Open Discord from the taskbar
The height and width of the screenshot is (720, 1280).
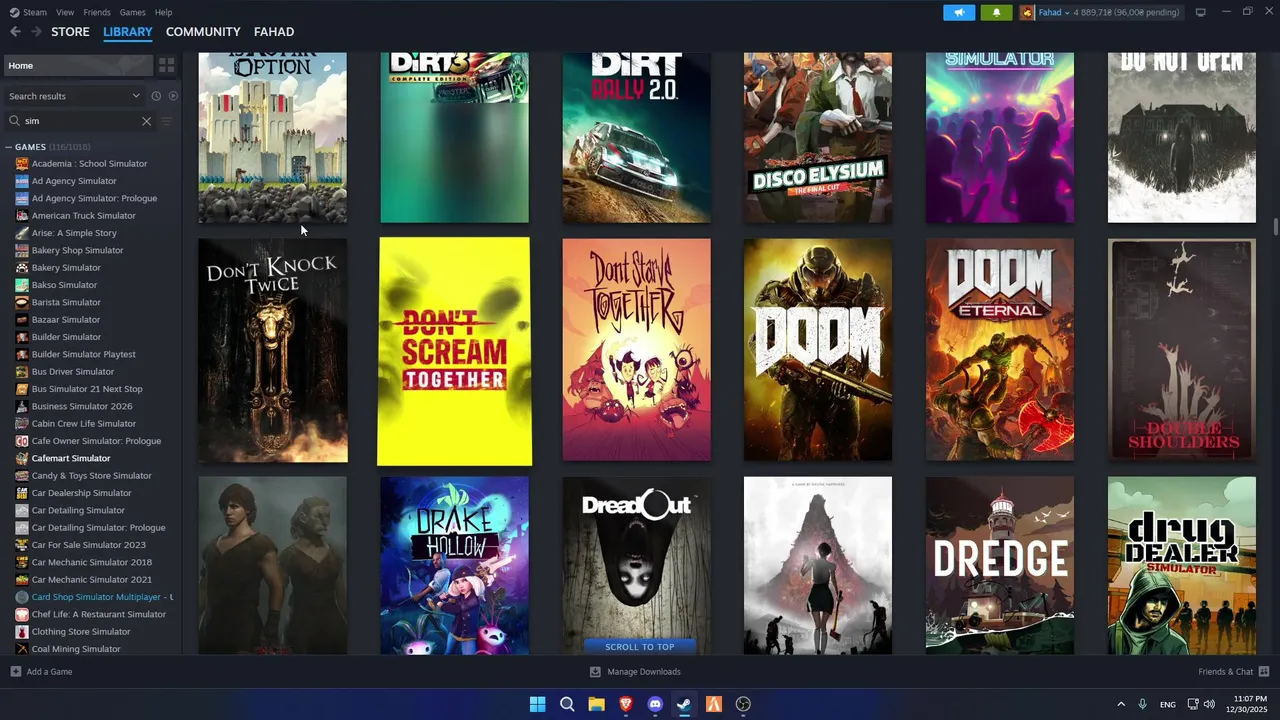(x=655, y=704)
